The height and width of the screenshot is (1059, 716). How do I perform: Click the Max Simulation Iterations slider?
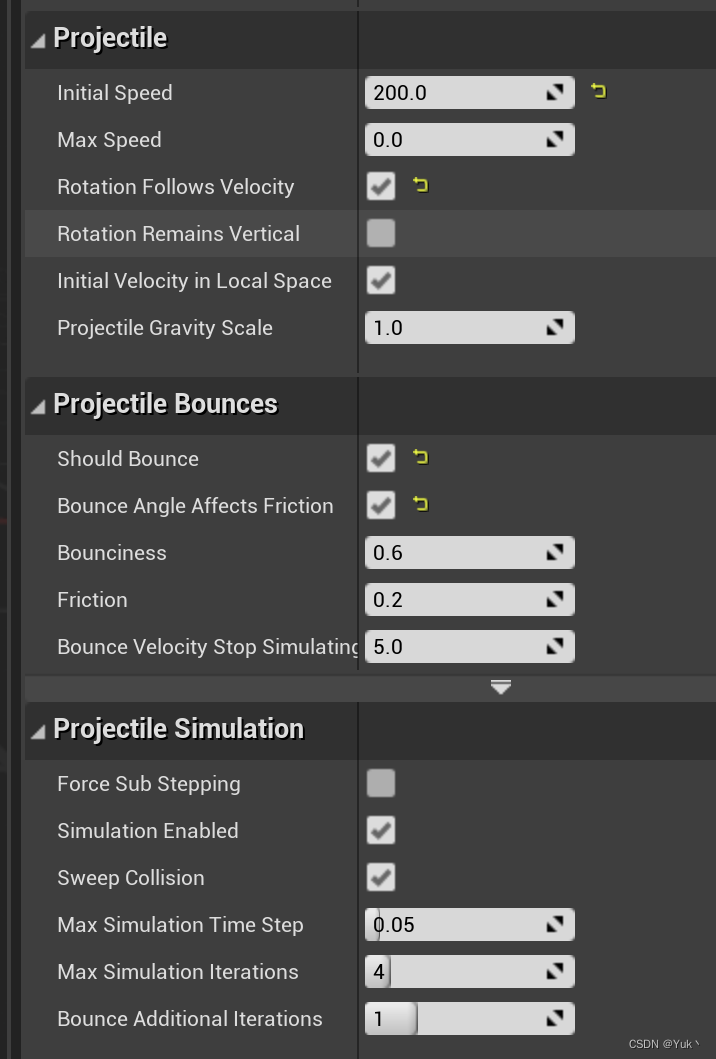point(460,971)
